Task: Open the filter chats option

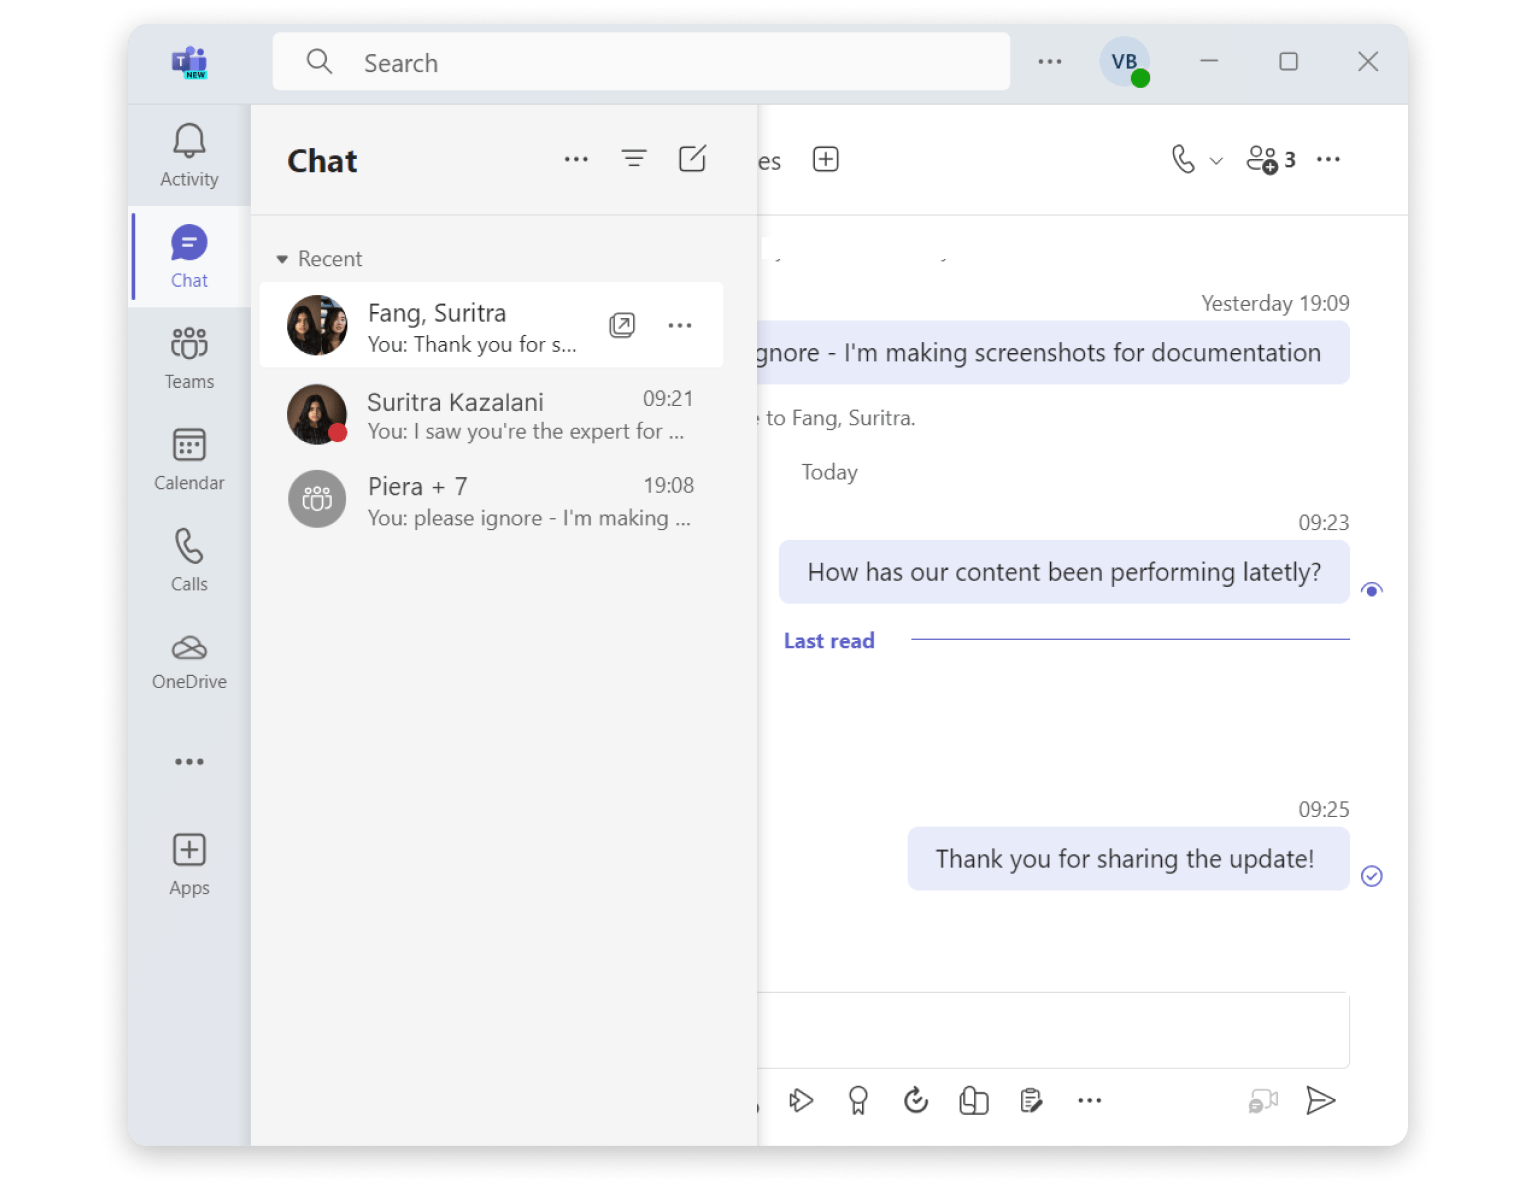Action: (x=634, y=159)
